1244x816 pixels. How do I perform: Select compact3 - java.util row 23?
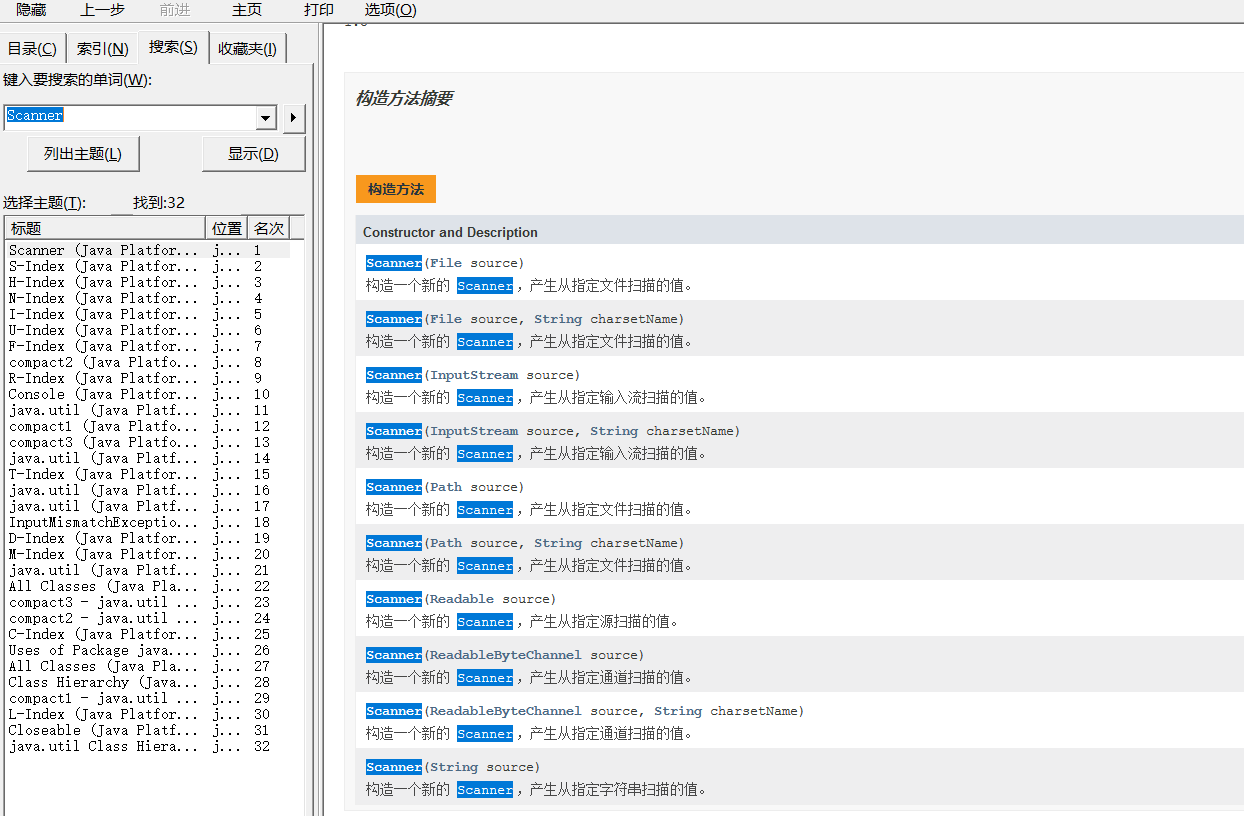point(148,602)
